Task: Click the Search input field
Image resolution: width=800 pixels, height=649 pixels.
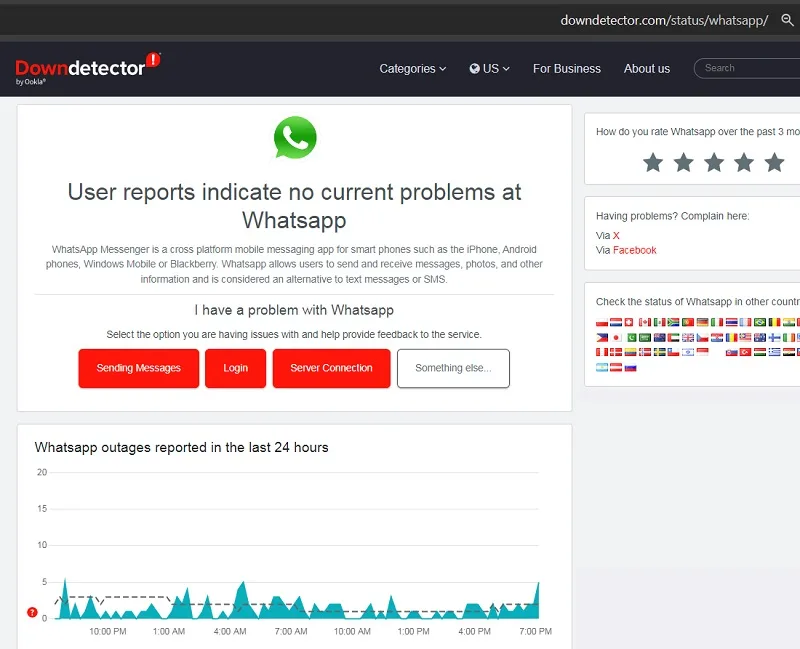Action: pyautogui.click(x=747, y=68)
